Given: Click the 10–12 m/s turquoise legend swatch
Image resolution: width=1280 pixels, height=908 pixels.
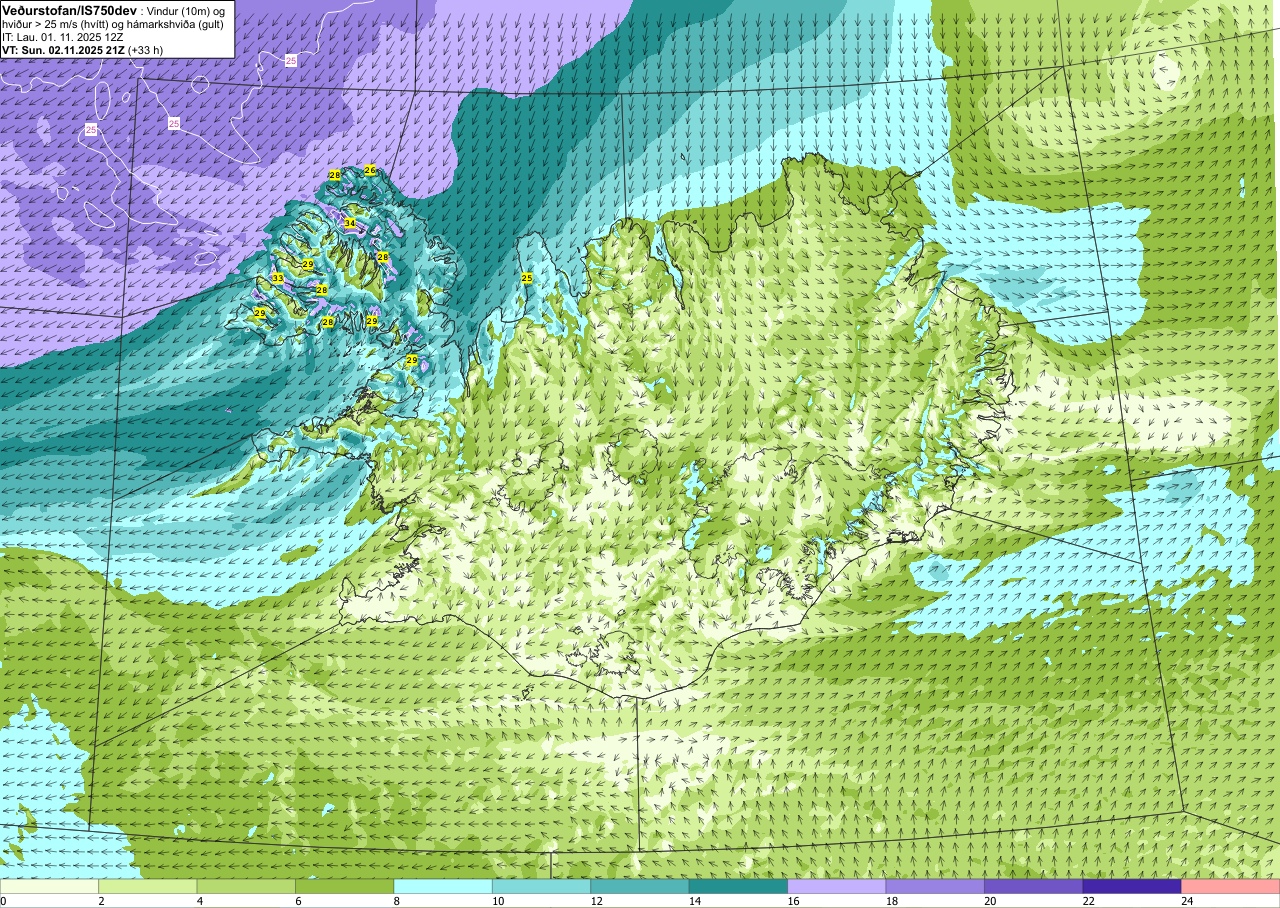Looking at the screenshot, I should click(542, 886).
